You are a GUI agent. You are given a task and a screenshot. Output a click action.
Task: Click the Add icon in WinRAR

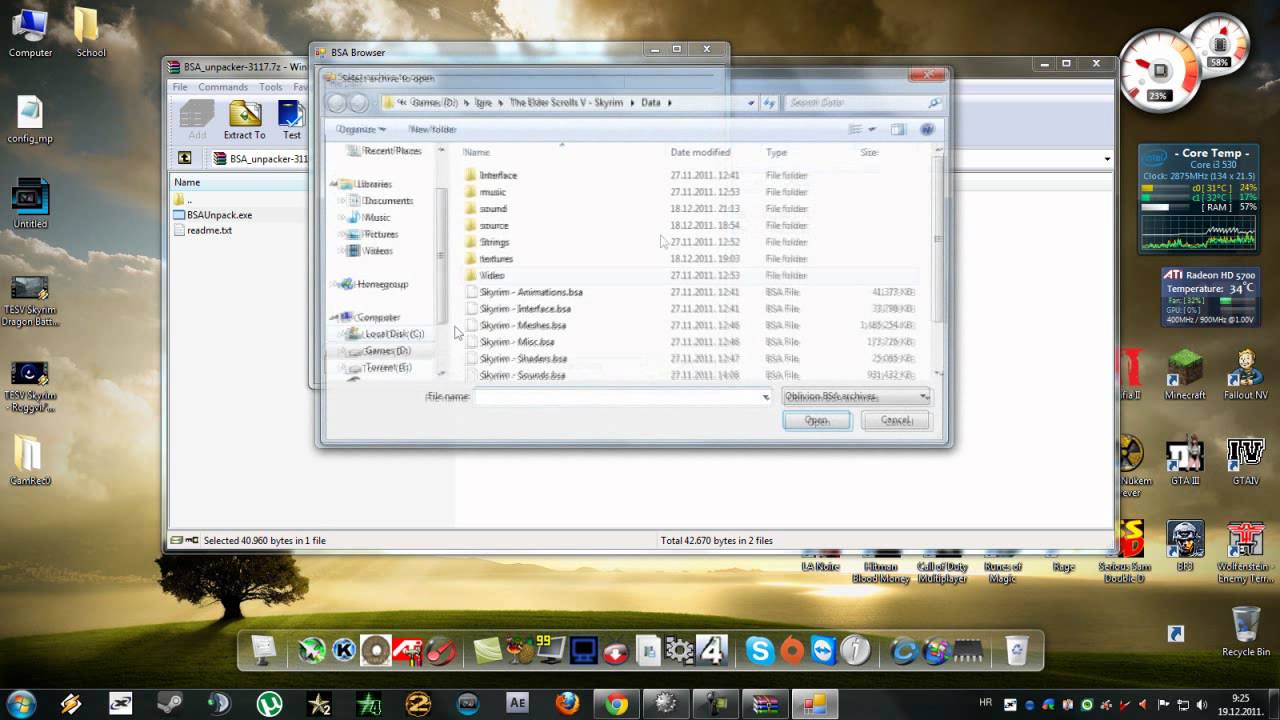click(x=197, y=121)
